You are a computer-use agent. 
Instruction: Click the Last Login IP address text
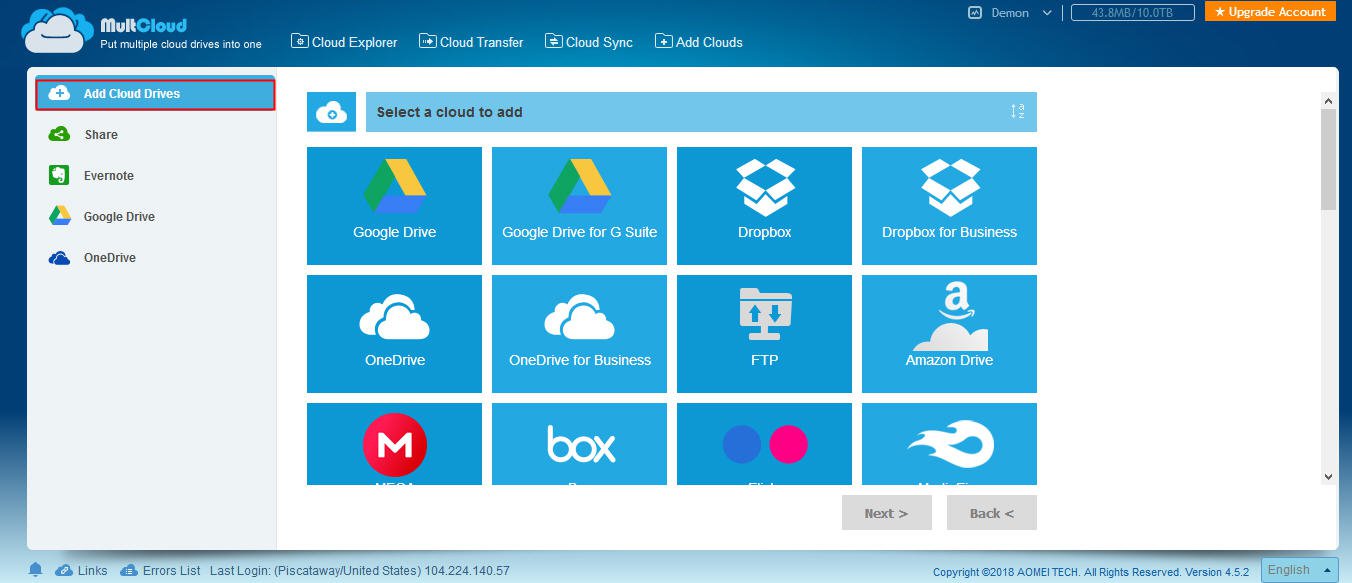467,571
